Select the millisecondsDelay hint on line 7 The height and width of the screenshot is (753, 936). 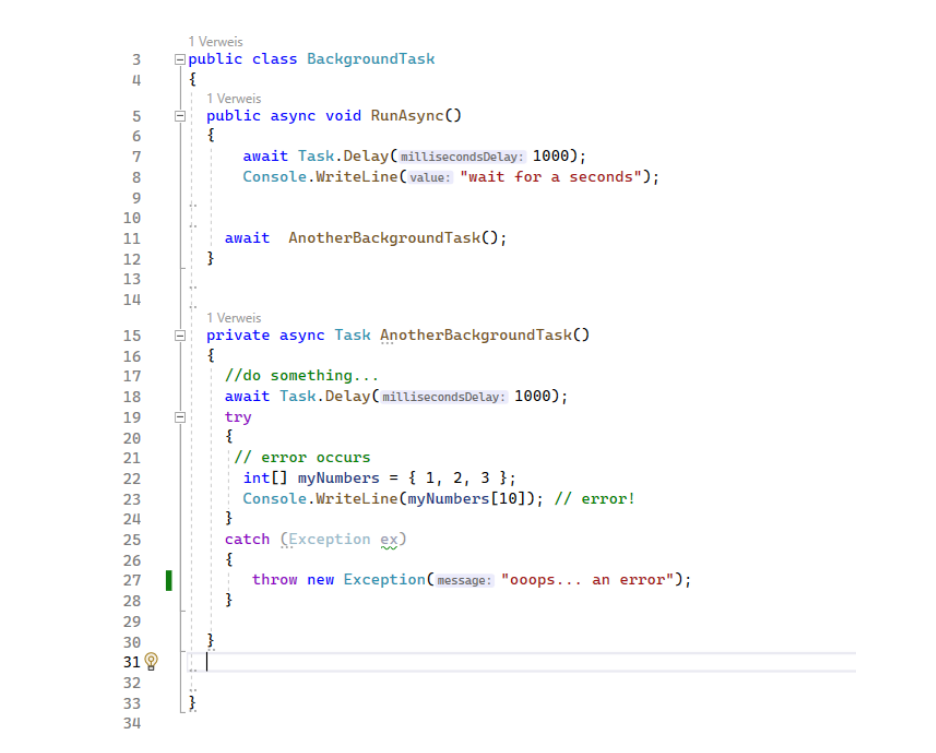[461, 157]
